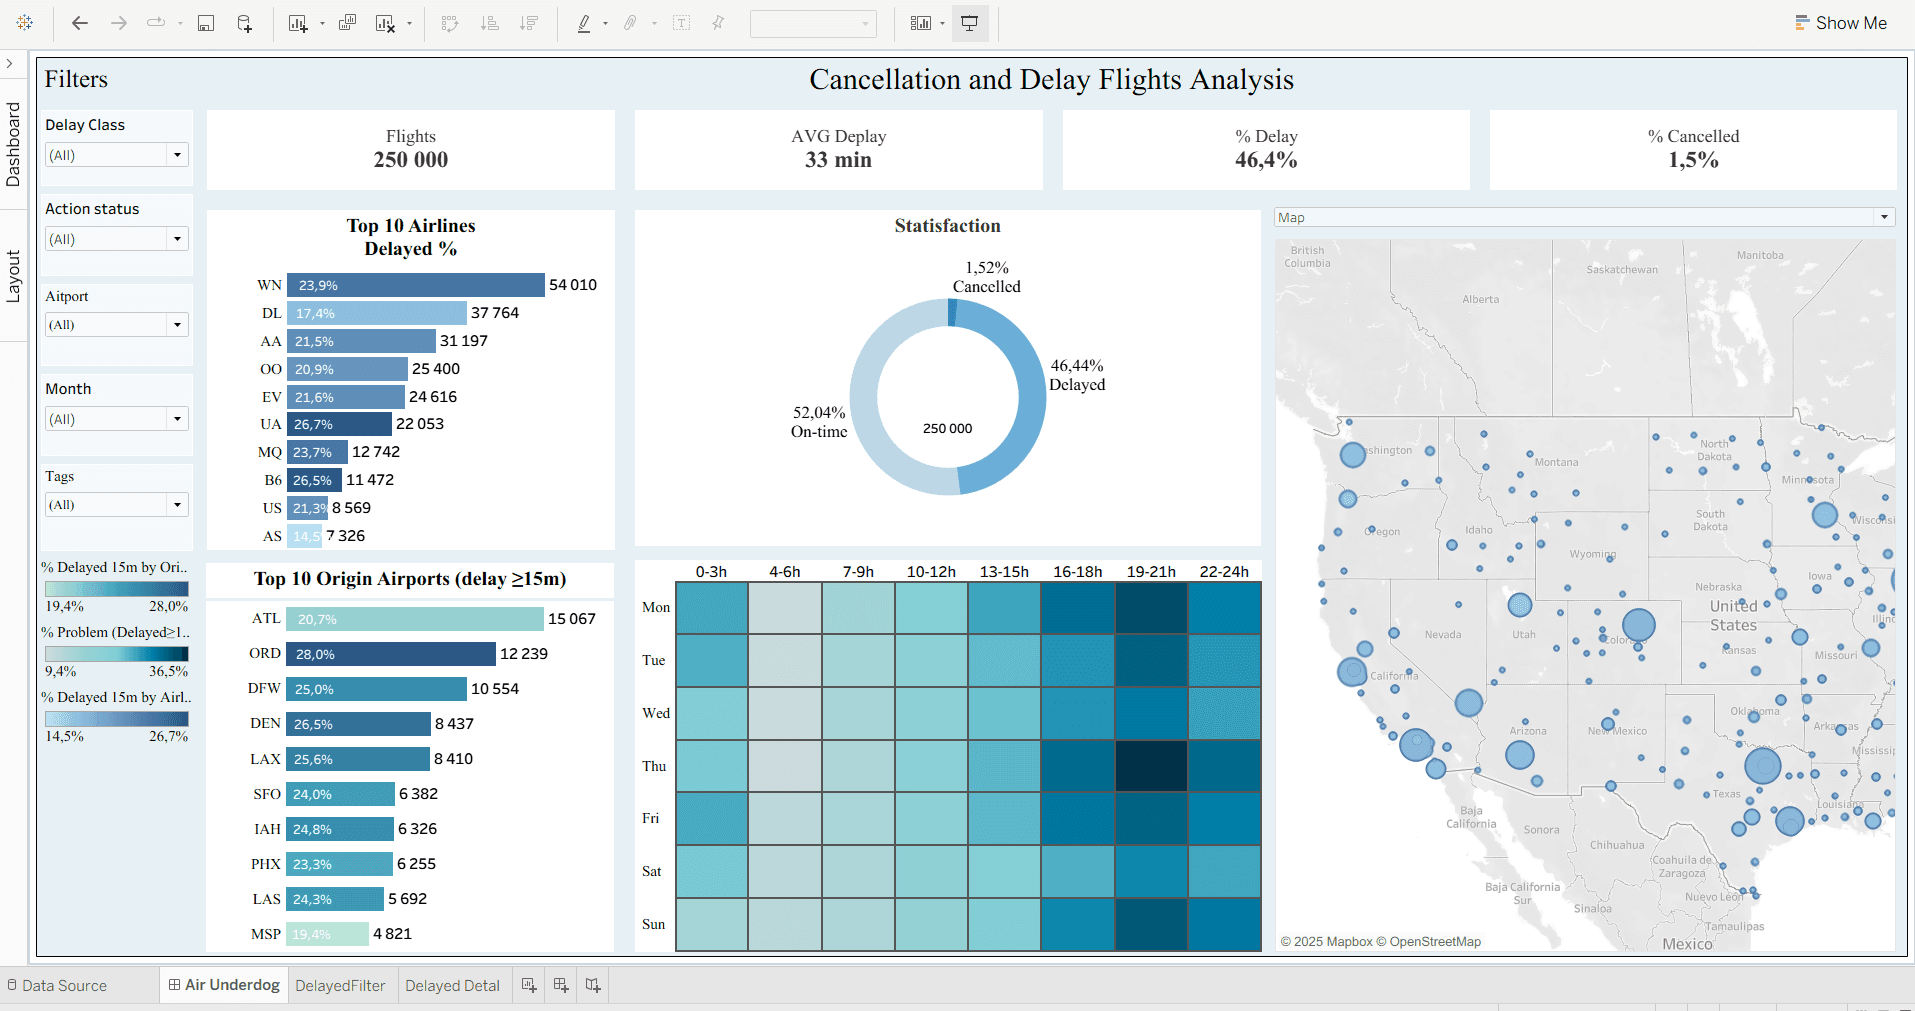Click the New Dashboard icon near sheet tabs

pos(560,985)
